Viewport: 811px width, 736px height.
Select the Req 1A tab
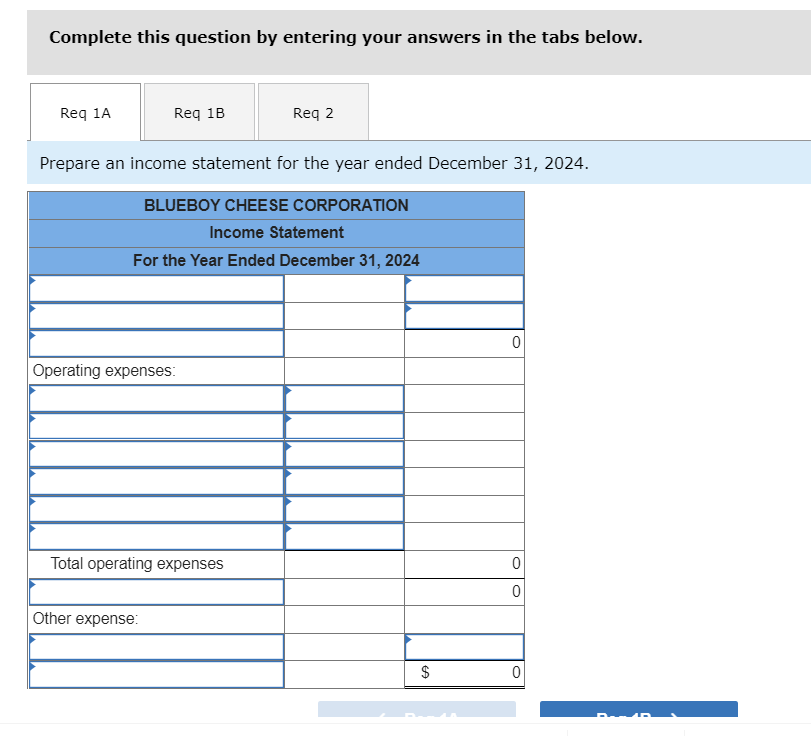[x=85, y=112]
